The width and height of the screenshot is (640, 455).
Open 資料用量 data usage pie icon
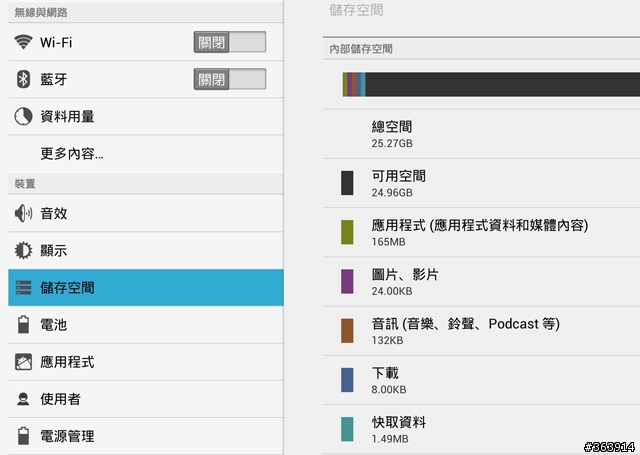(x=23, y=116)
